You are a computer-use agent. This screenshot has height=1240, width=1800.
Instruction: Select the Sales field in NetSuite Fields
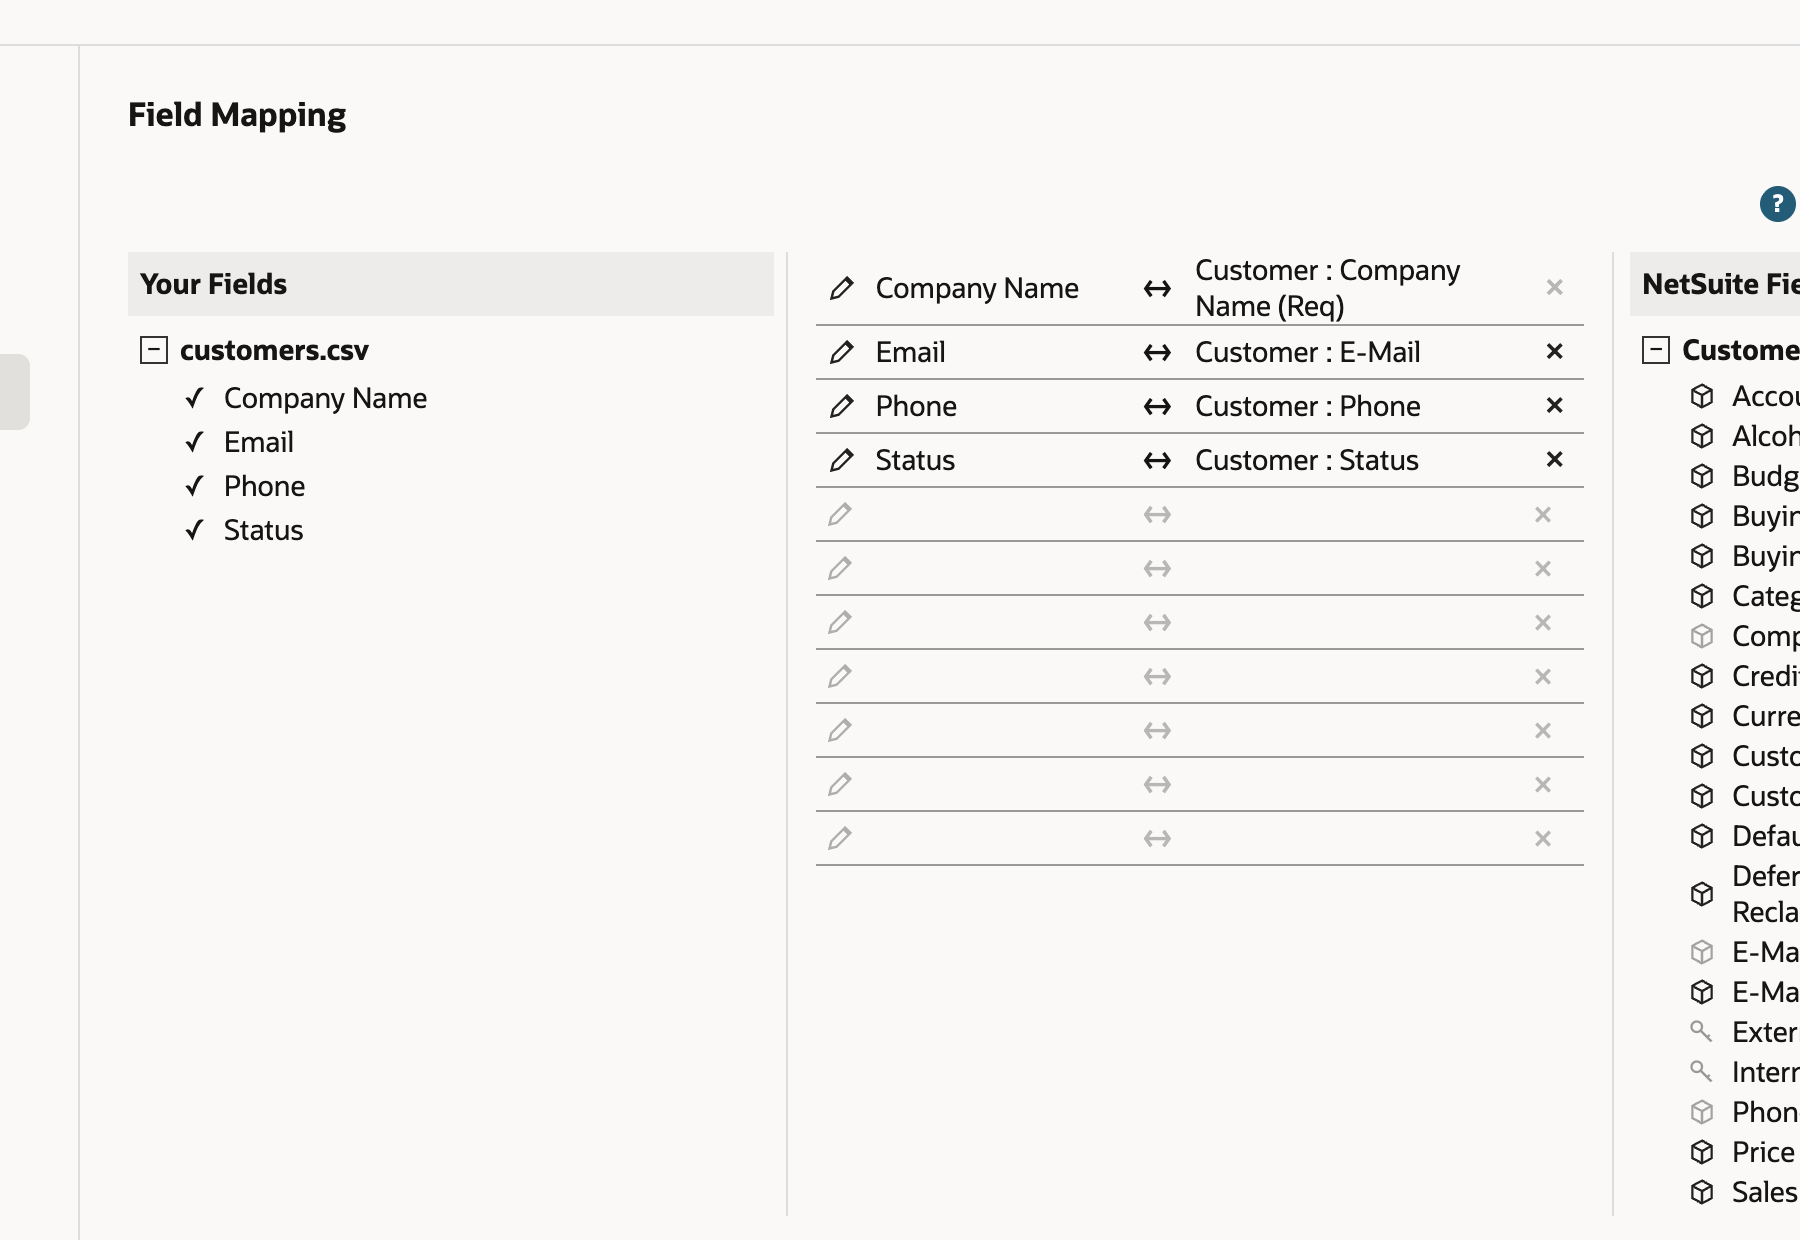[x=1765, y=1192]
